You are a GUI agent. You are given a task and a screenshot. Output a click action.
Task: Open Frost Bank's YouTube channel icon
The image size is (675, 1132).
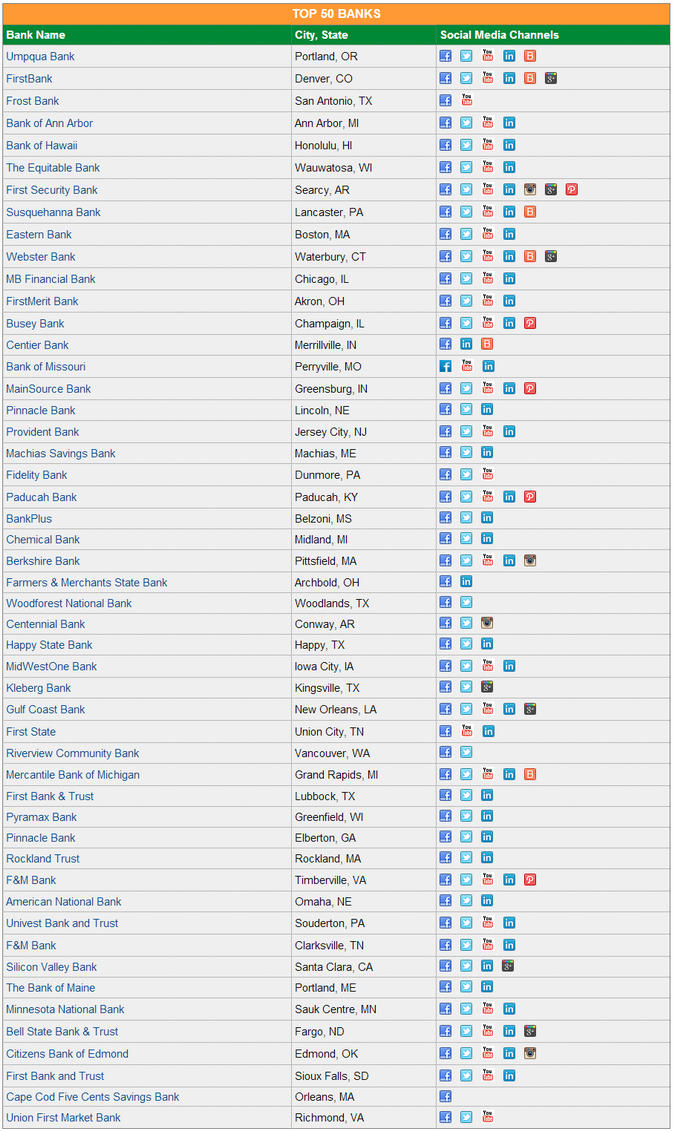coord(467,100)
